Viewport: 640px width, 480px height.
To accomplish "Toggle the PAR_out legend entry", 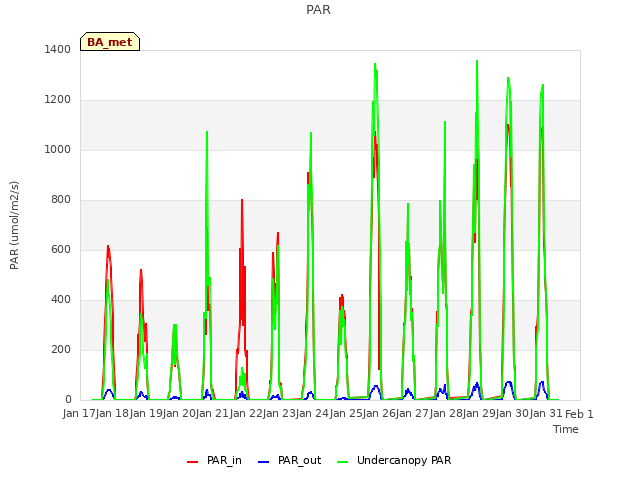I will pos(289,460).
